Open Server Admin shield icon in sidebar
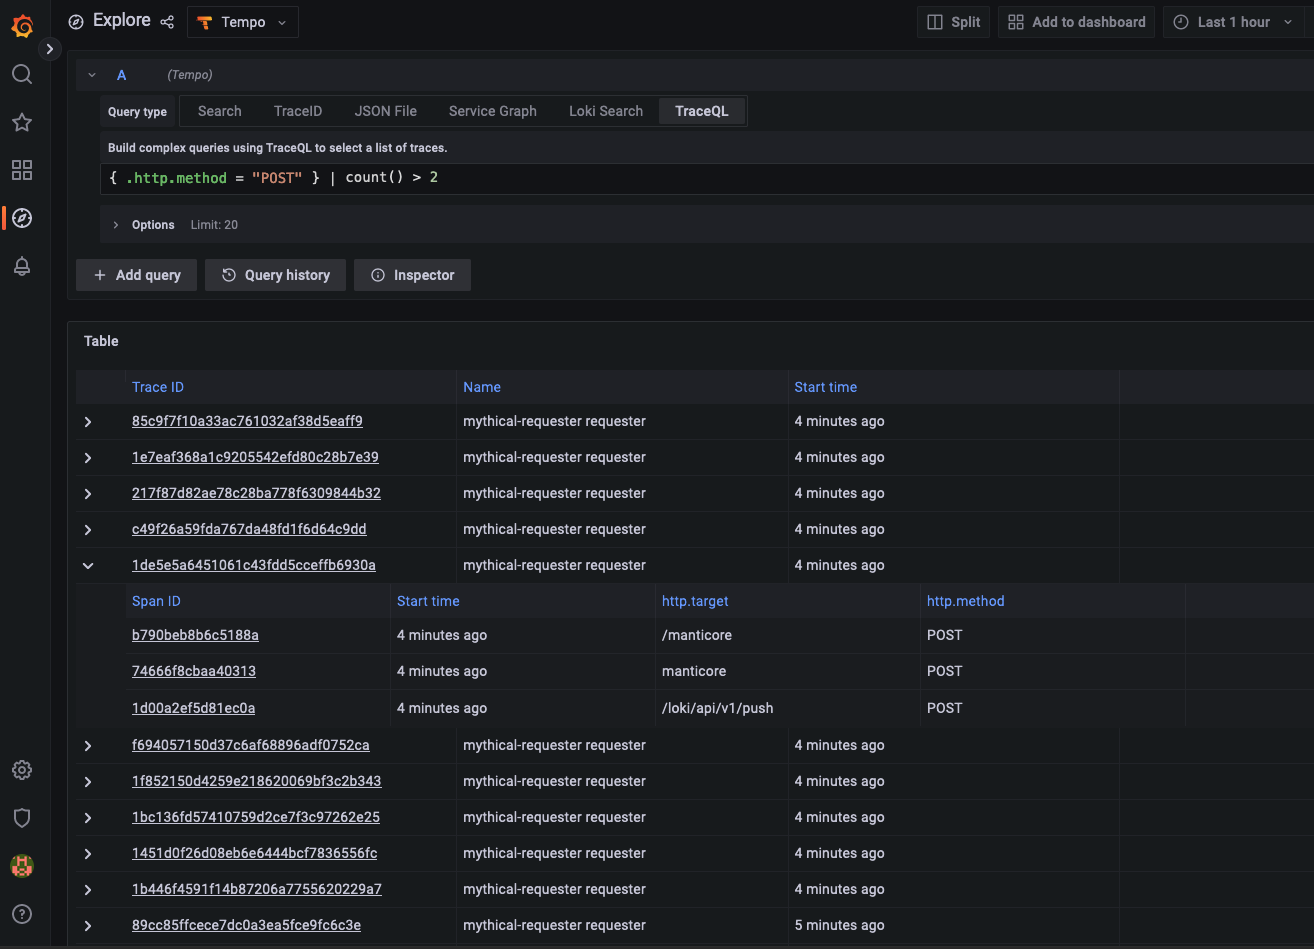The width and height of the screenshot is (1314, 949). [22, 818]
